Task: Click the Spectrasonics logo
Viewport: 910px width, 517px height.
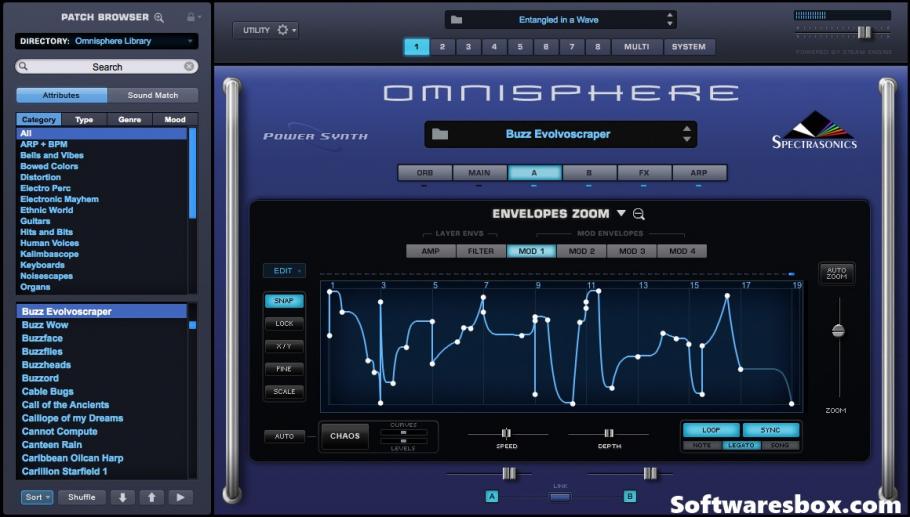Action: [x=815, y=130]
